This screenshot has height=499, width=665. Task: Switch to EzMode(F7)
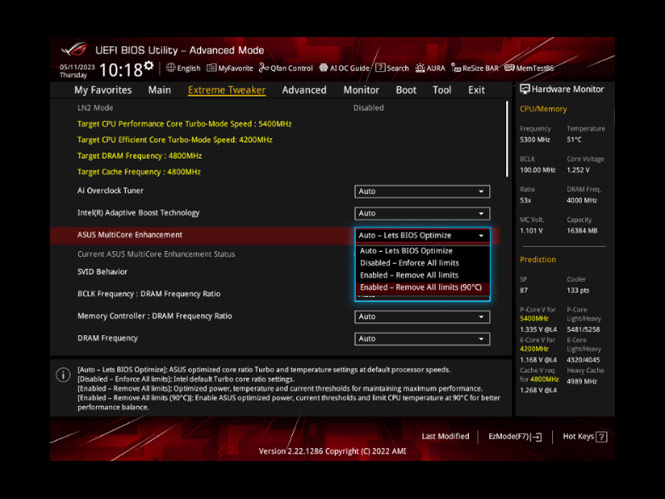[x=515, y=437]
